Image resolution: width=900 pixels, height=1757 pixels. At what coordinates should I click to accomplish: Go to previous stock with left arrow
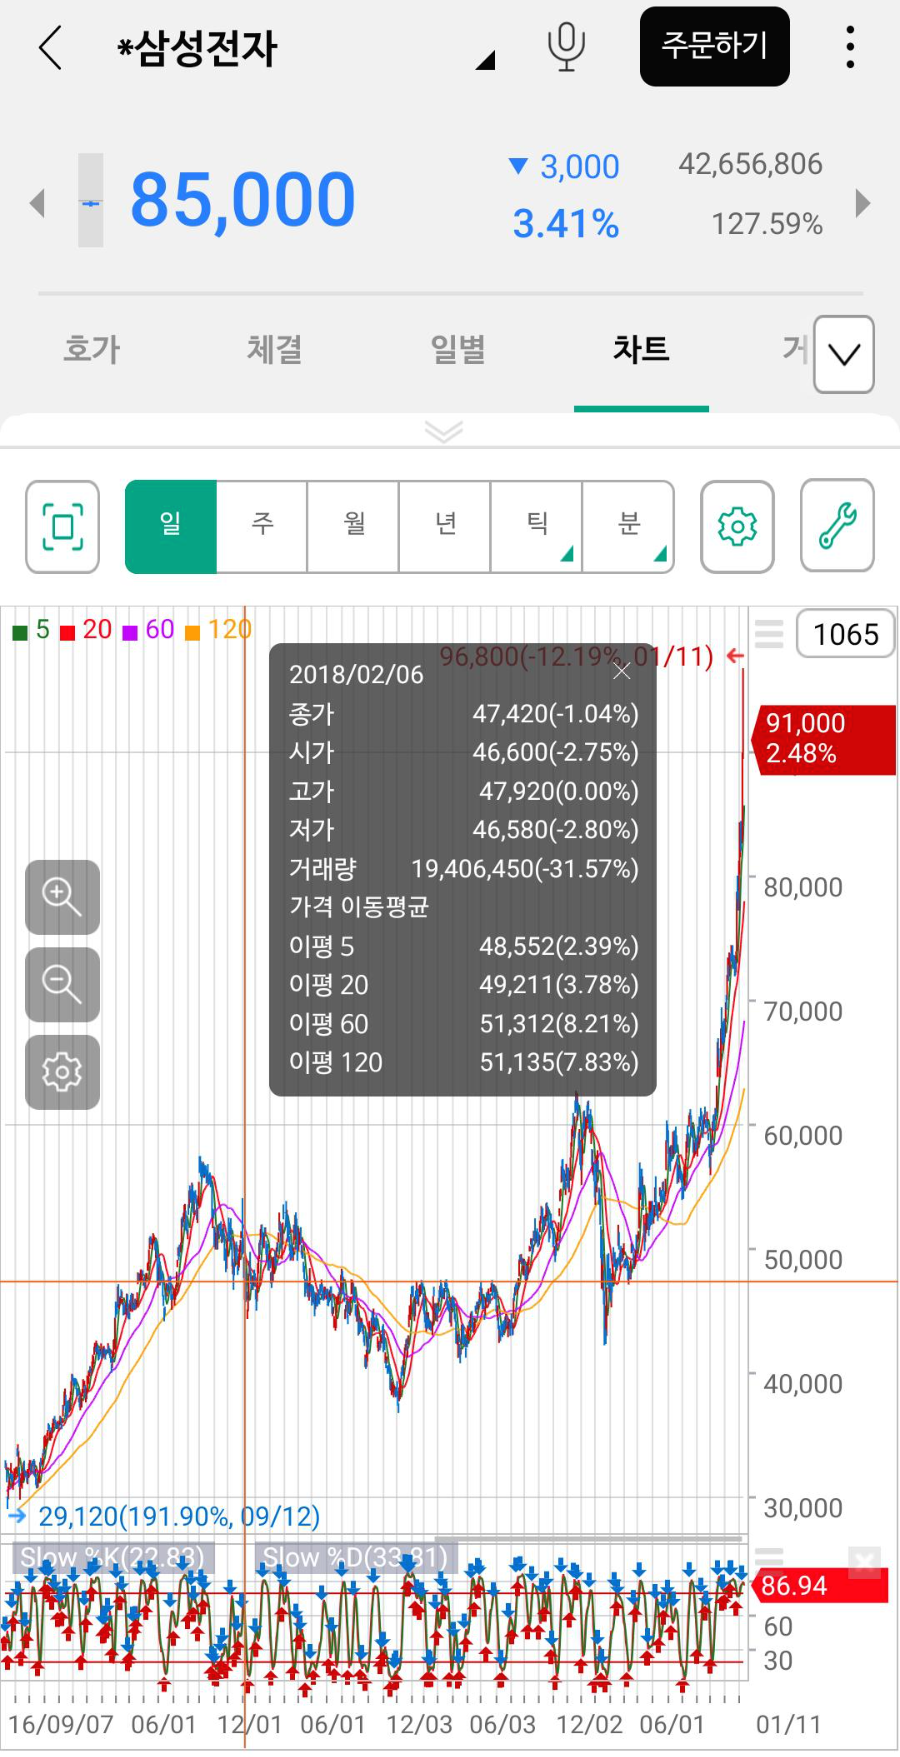pos(38,203)
